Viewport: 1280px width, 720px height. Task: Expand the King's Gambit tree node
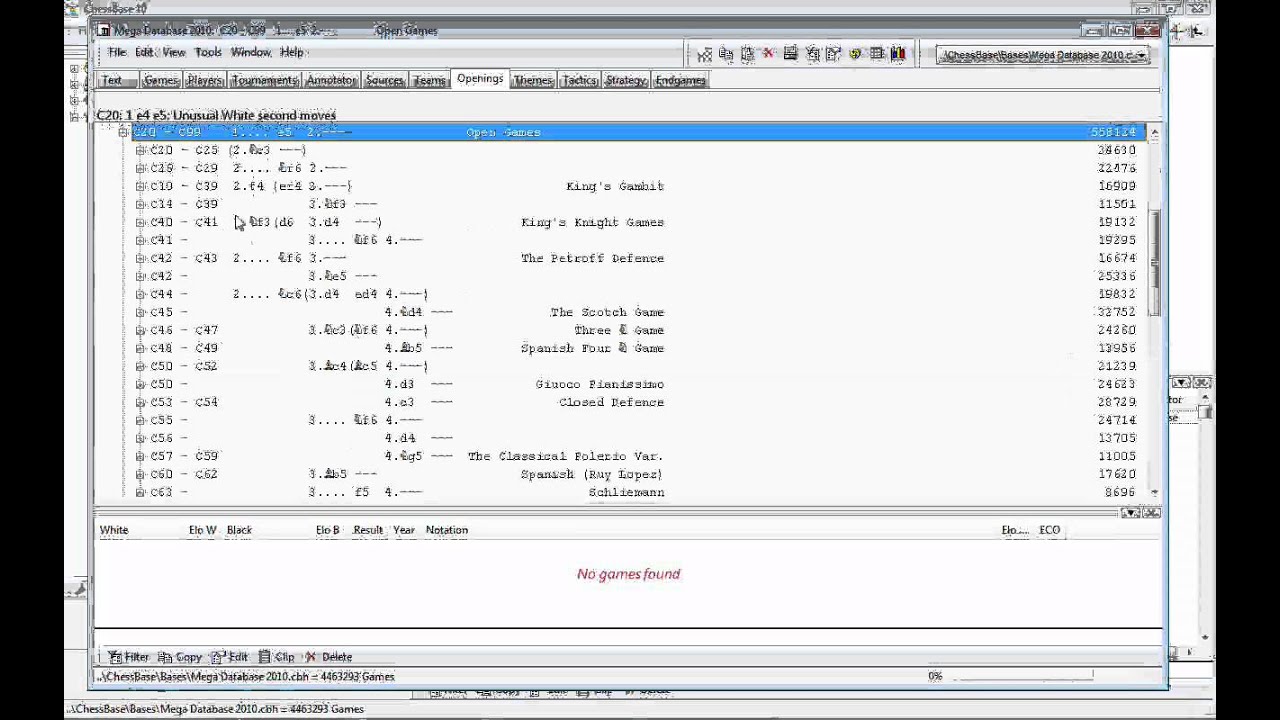click(140, 186)
